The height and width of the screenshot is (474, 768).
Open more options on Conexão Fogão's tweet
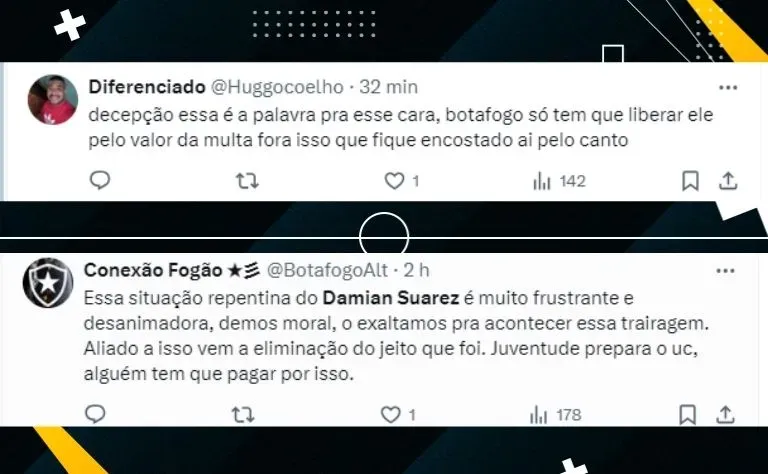click(725, 271)
